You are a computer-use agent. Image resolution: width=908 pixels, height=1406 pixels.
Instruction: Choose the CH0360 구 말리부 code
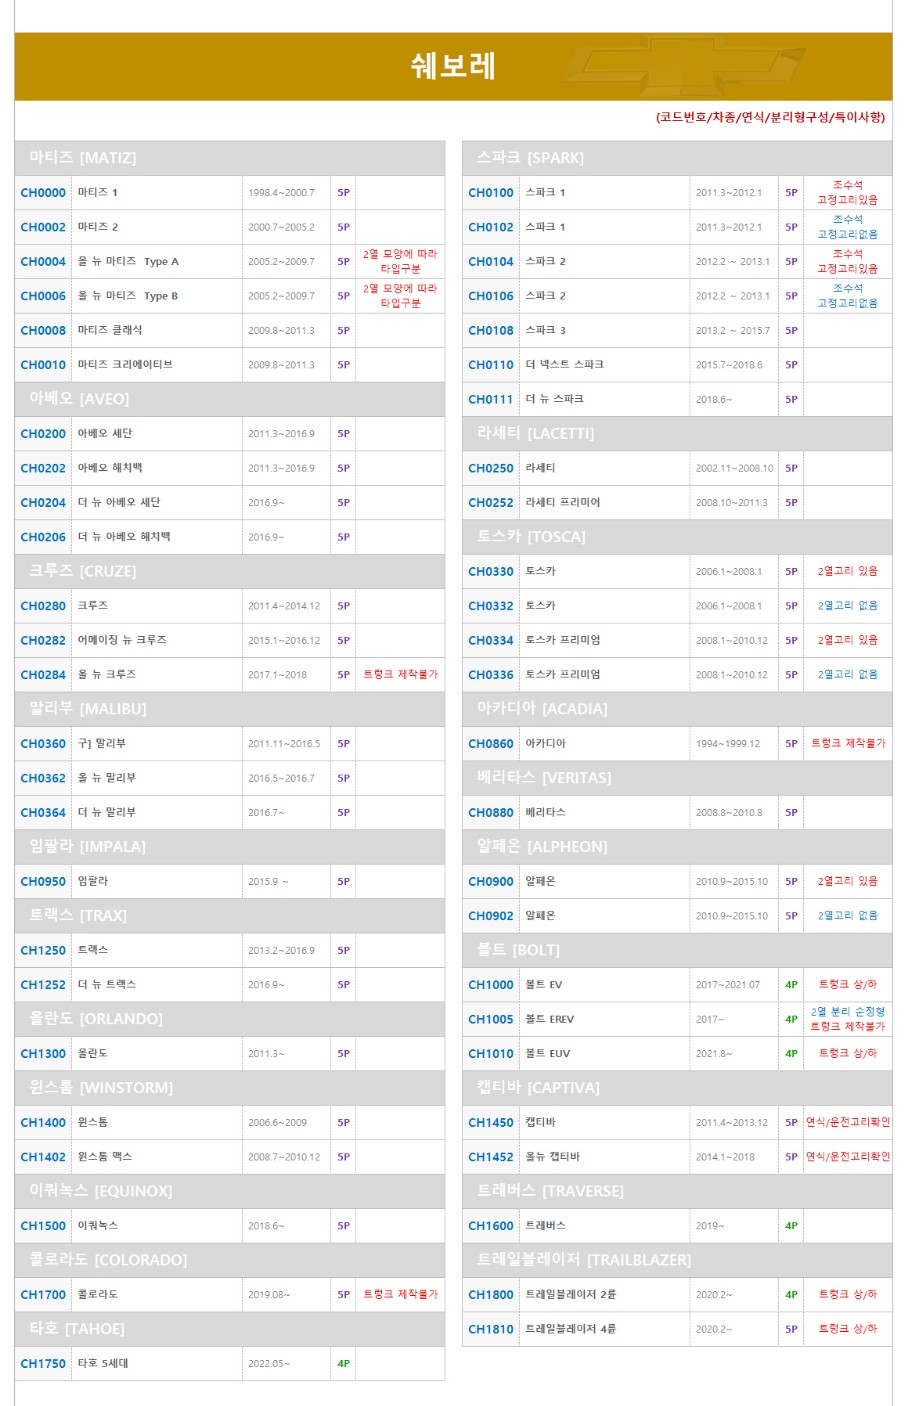[43, 744]
